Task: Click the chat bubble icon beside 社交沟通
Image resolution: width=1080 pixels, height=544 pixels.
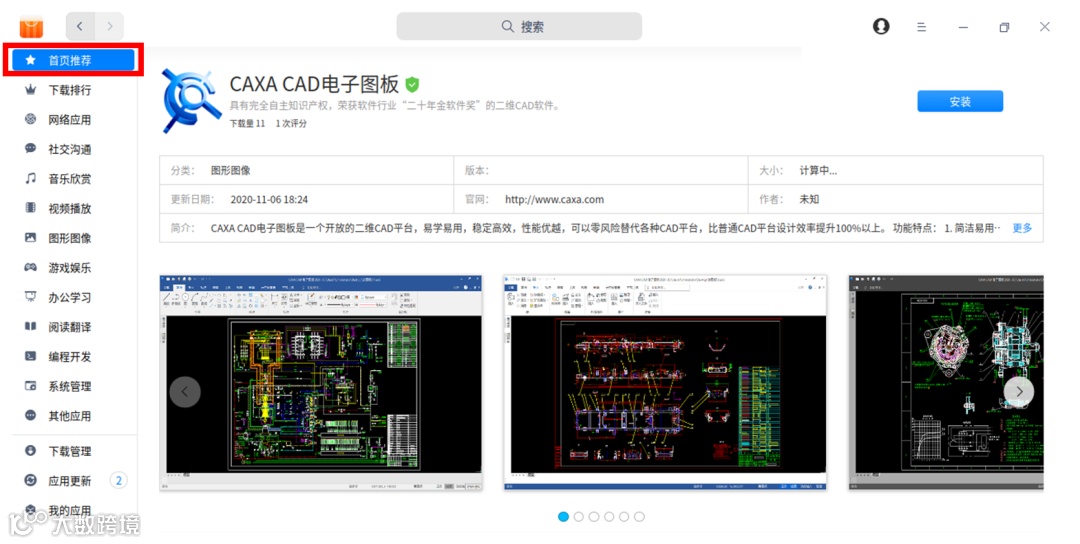Action: (x=30, y=149)
